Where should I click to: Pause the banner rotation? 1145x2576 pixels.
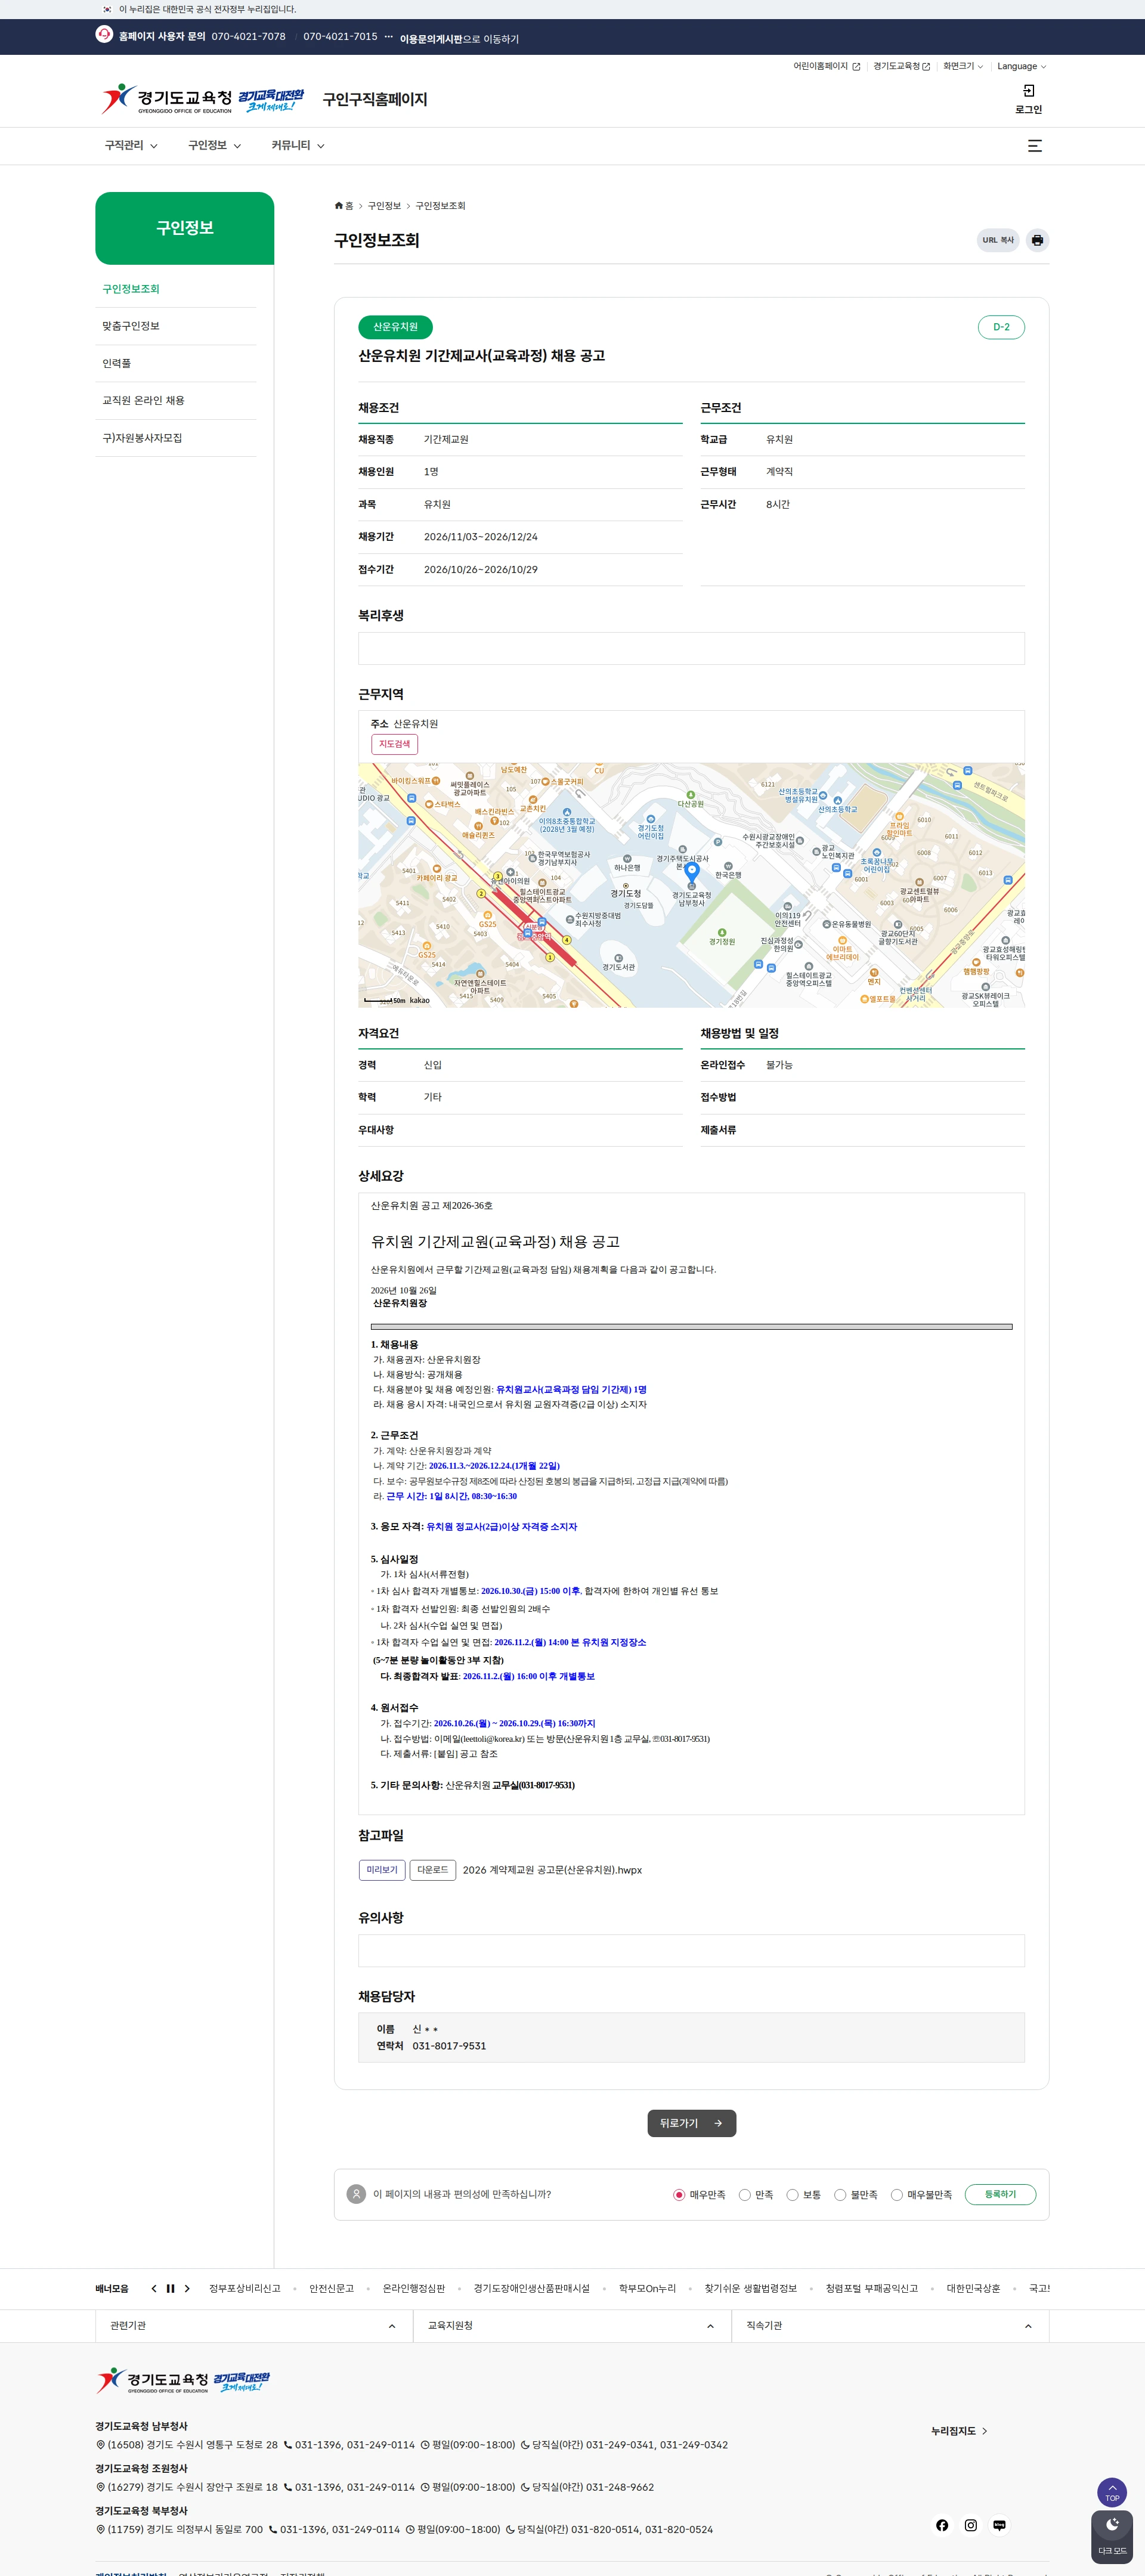pos(170,2288)
